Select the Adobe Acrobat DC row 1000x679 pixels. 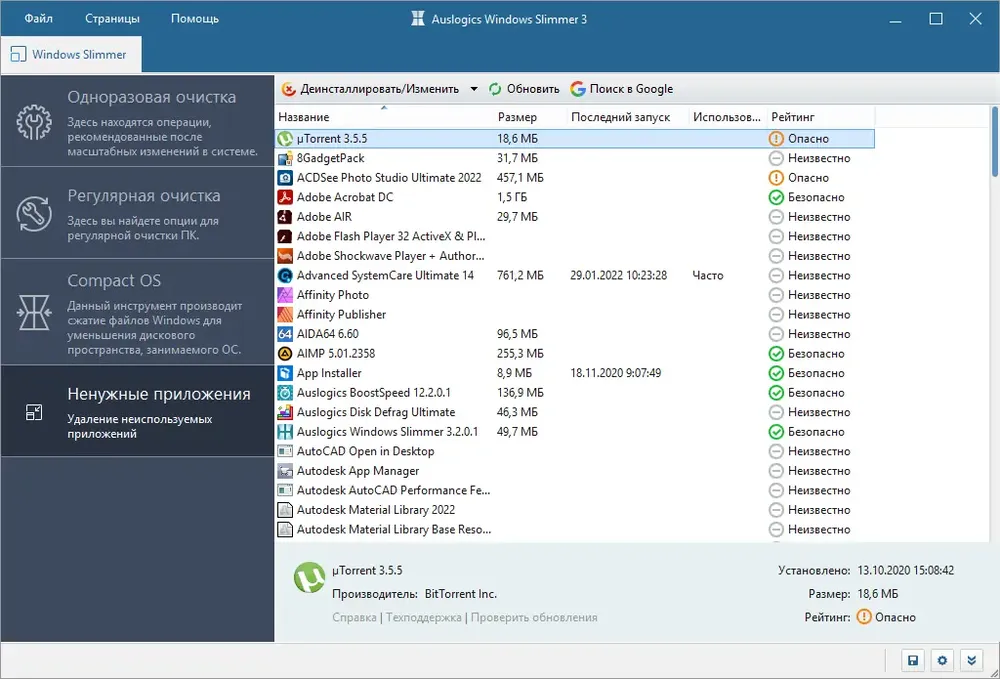[575, 197]
